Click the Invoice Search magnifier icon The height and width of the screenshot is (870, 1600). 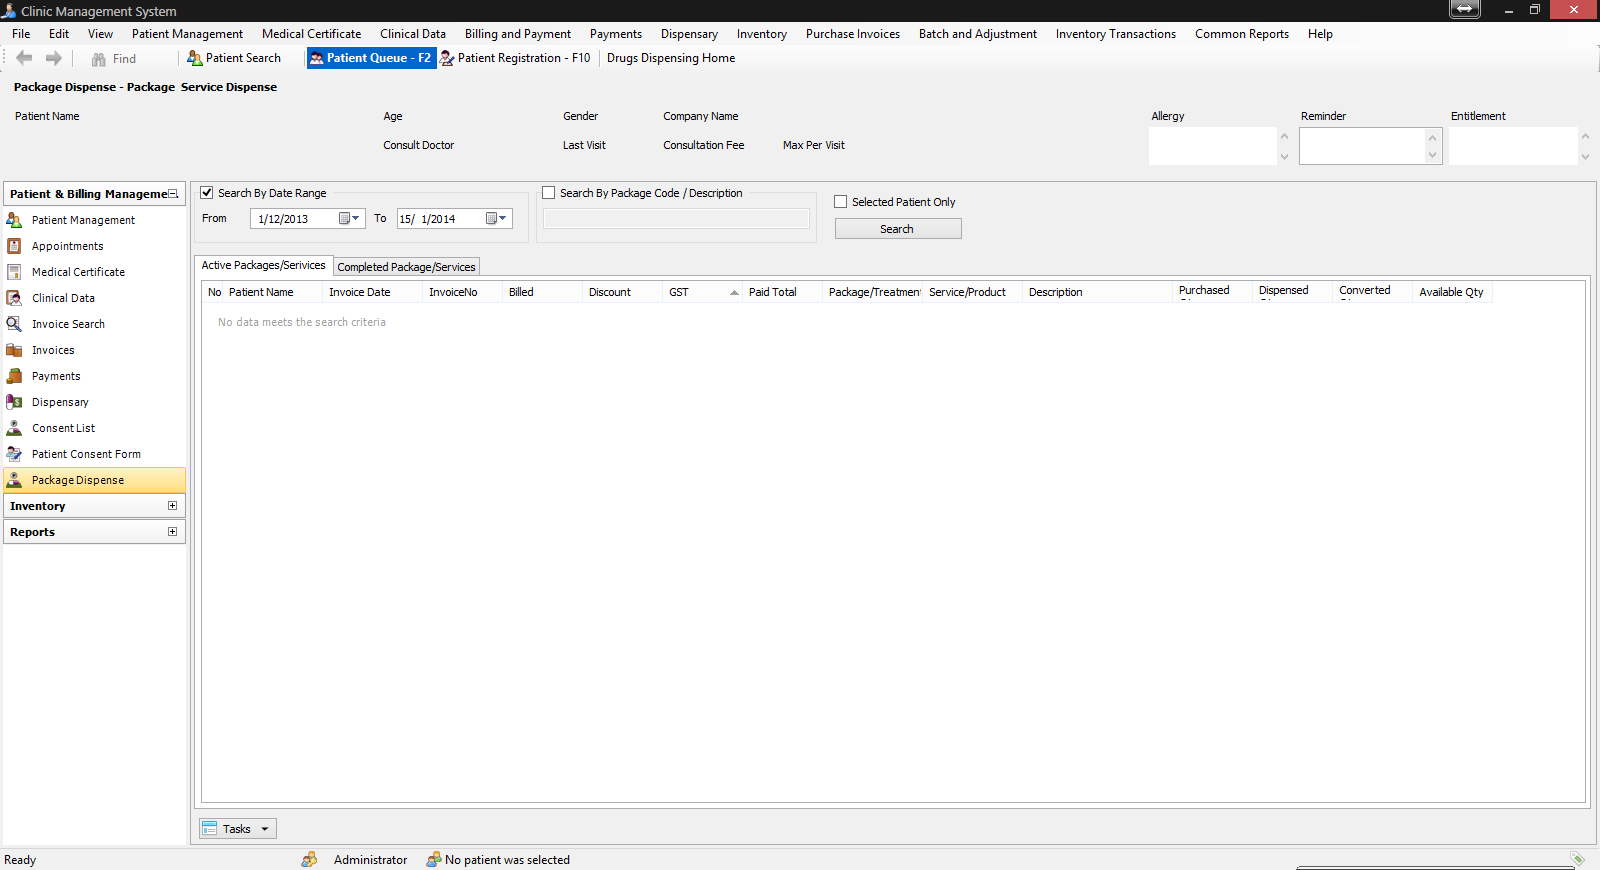pos(14,324)
